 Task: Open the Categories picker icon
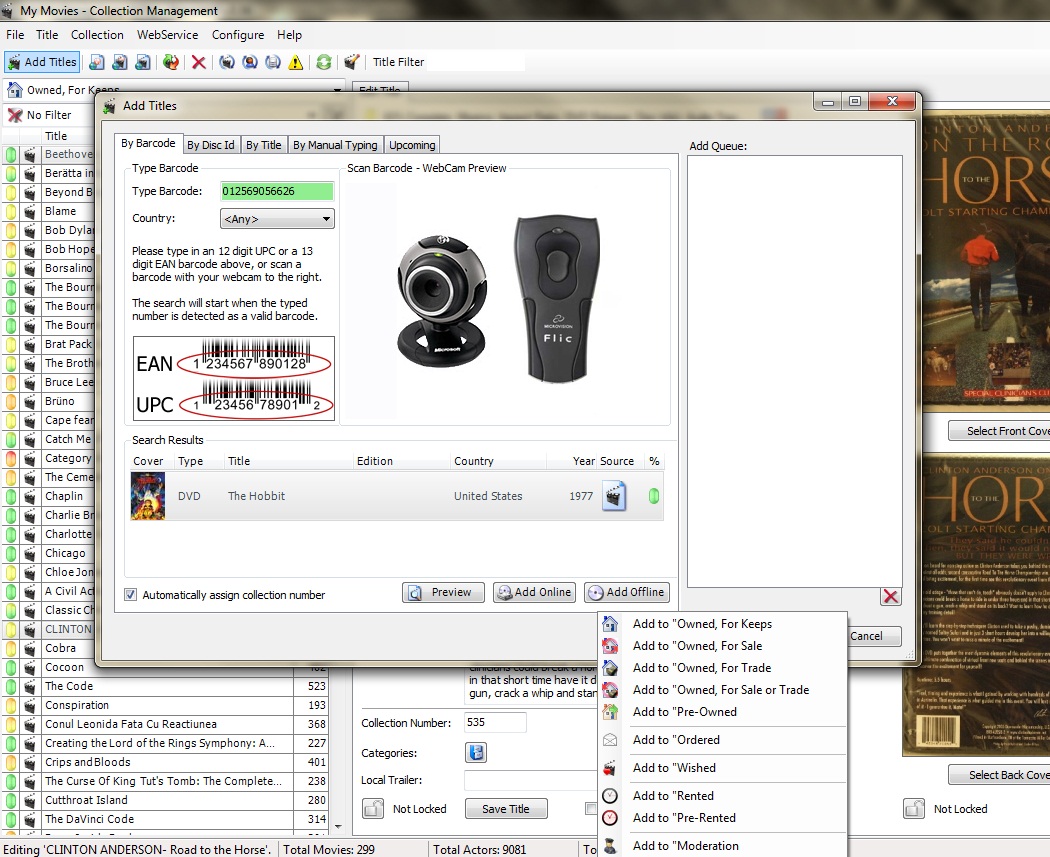pyautogui.click(x=476, y=753)
